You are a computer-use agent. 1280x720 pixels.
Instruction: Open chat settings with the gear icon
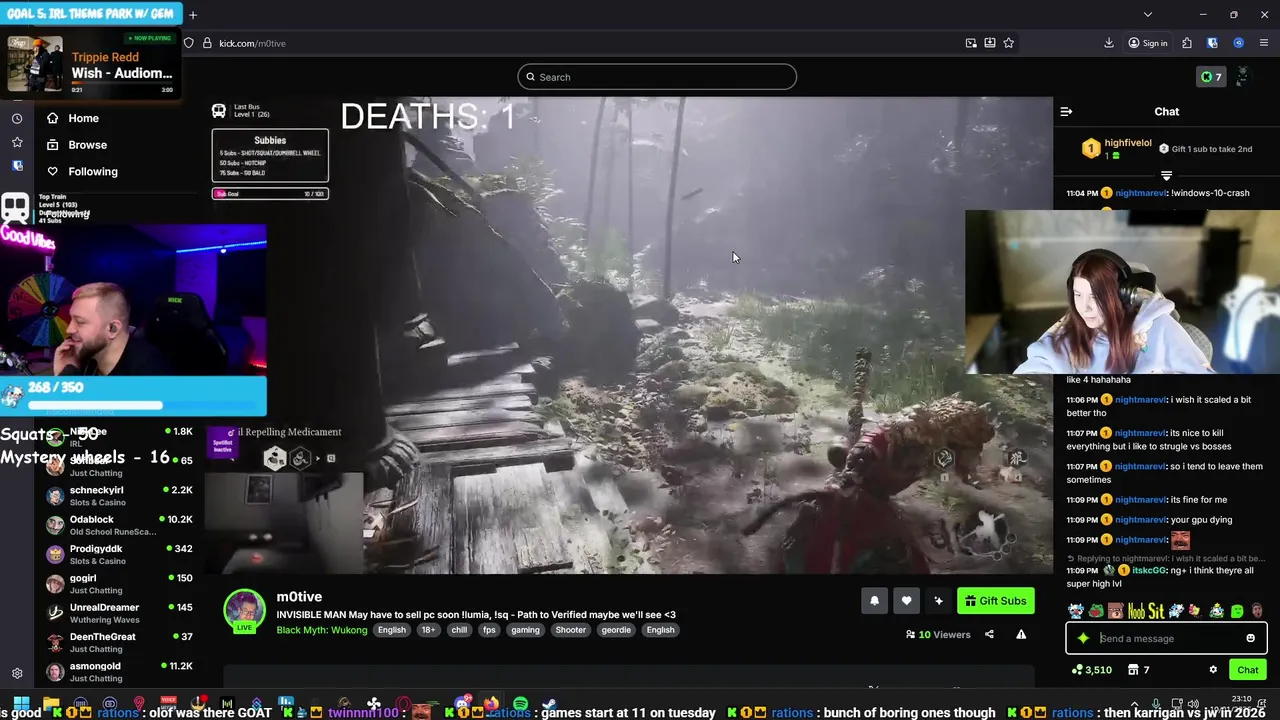[1213, 670]
